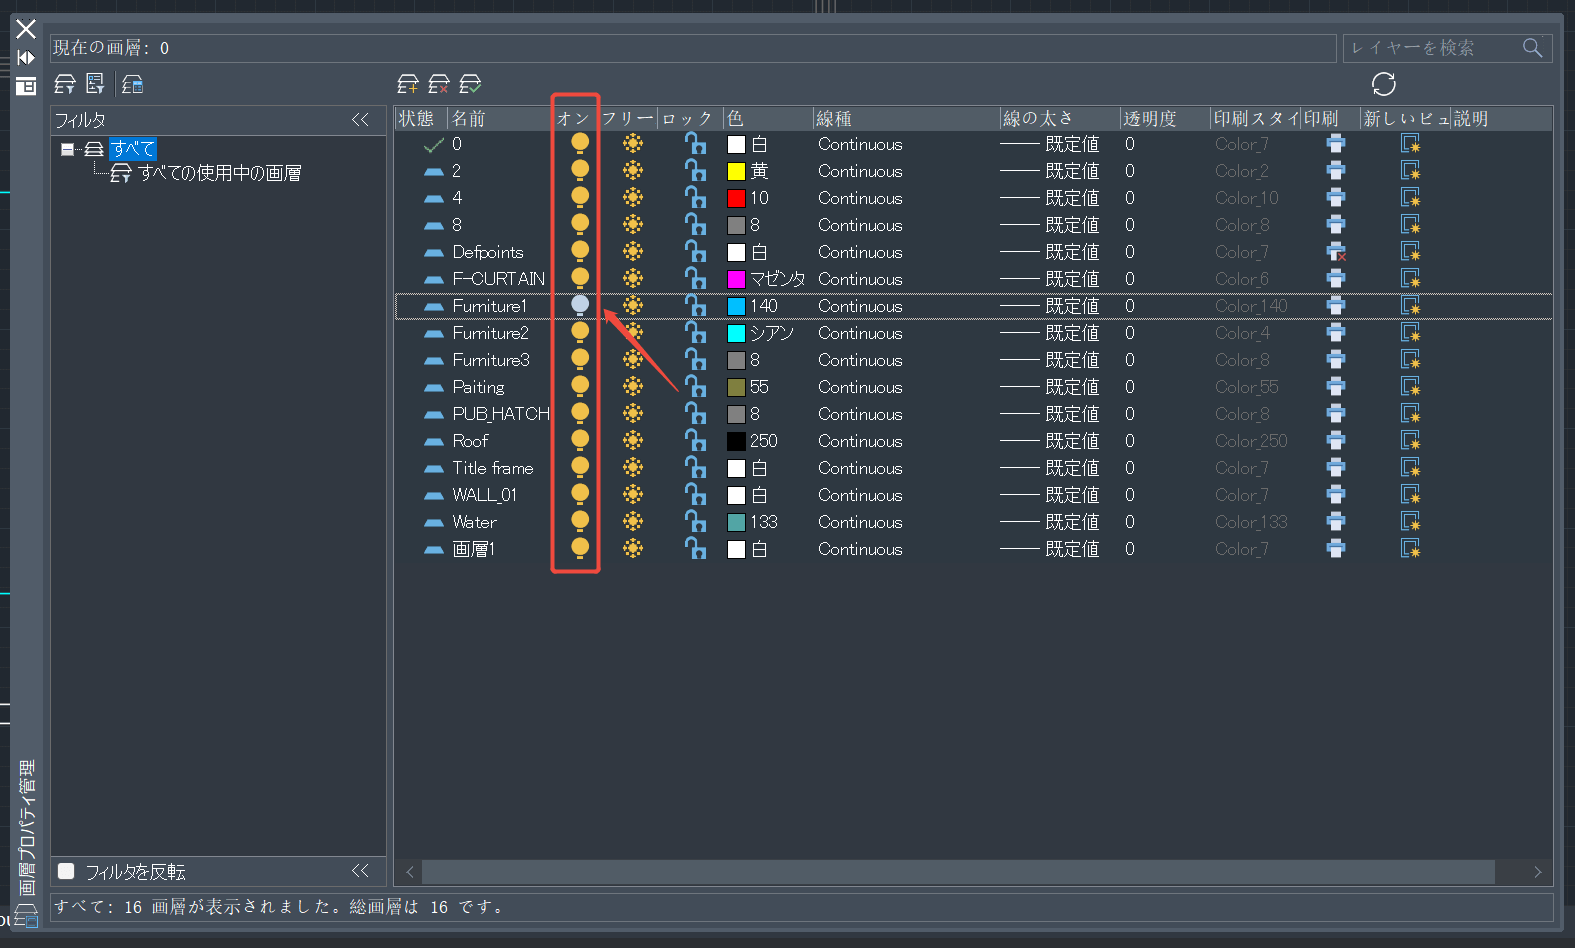The image size is (1575, 948).
Task: Turn off the Roof layer bulb
Action: (x=580, y=440)
